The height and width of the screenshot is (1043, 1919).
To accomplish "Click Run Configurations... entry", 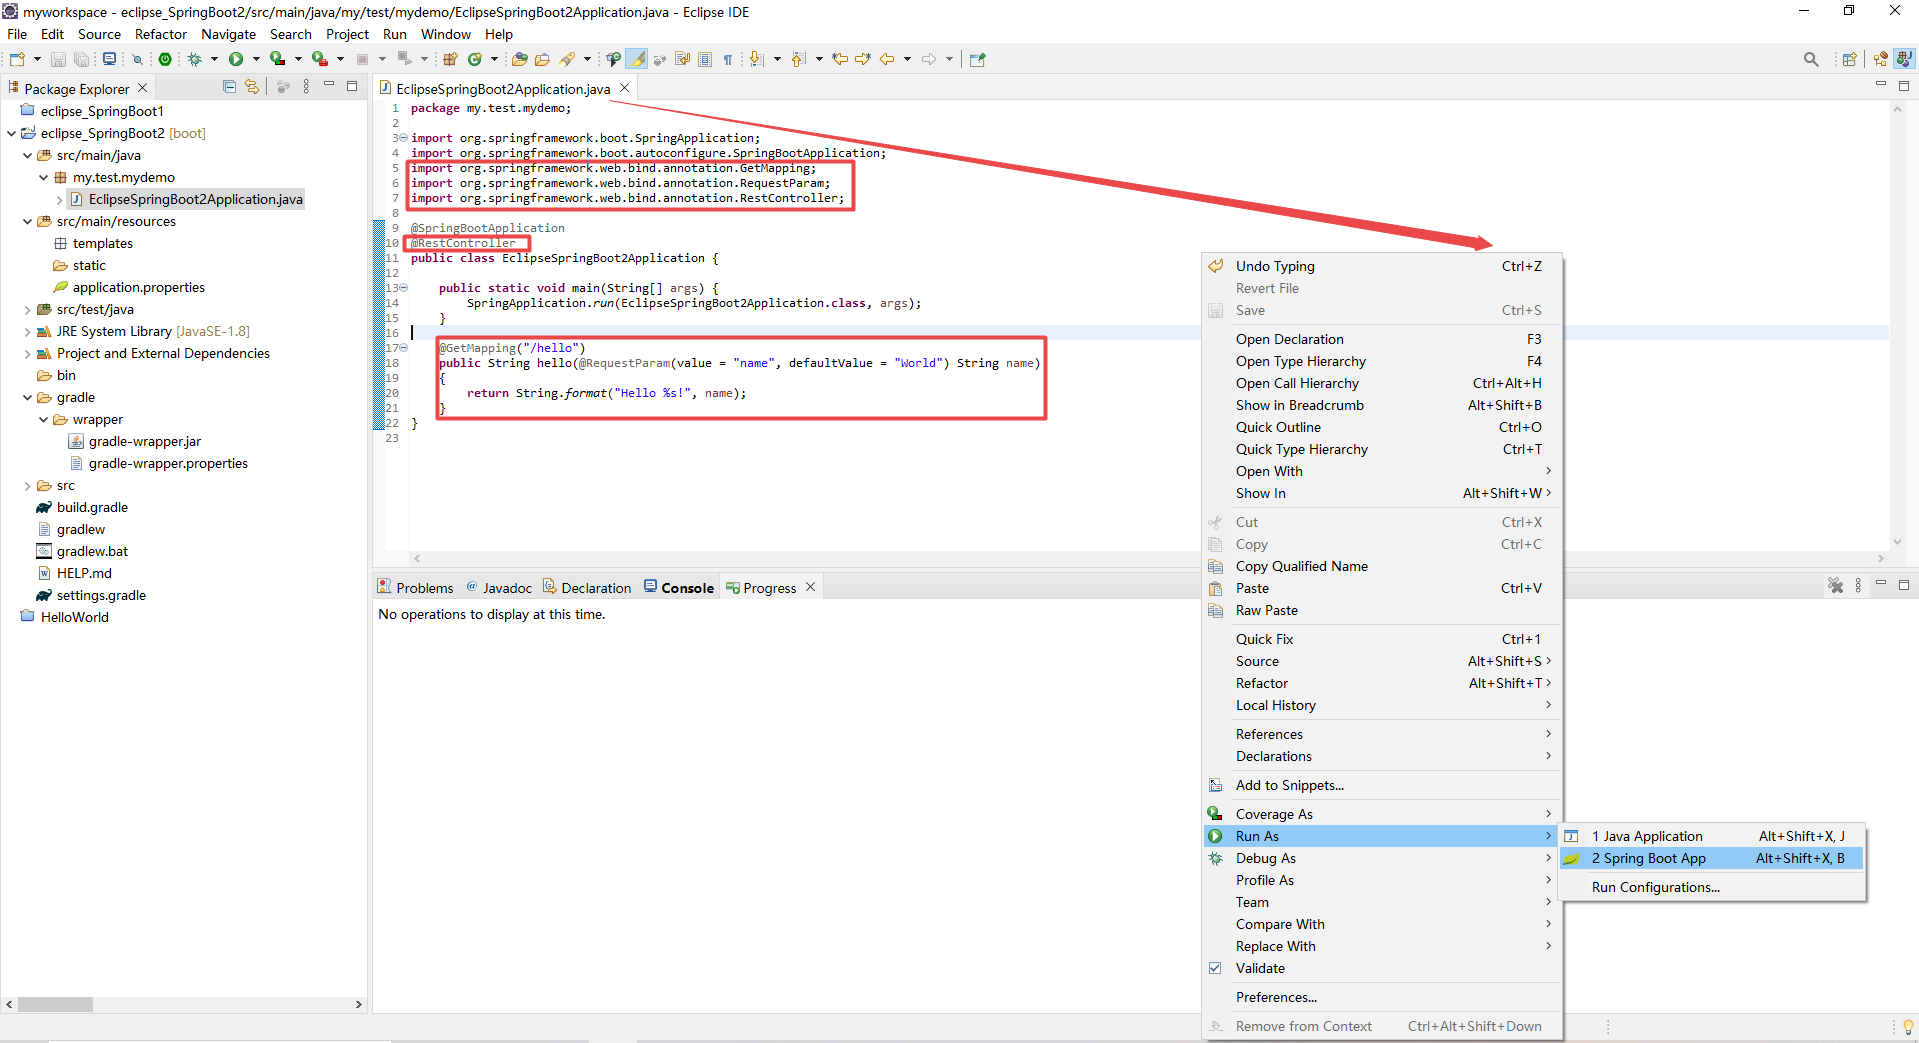I will (x=1711, y=887).
